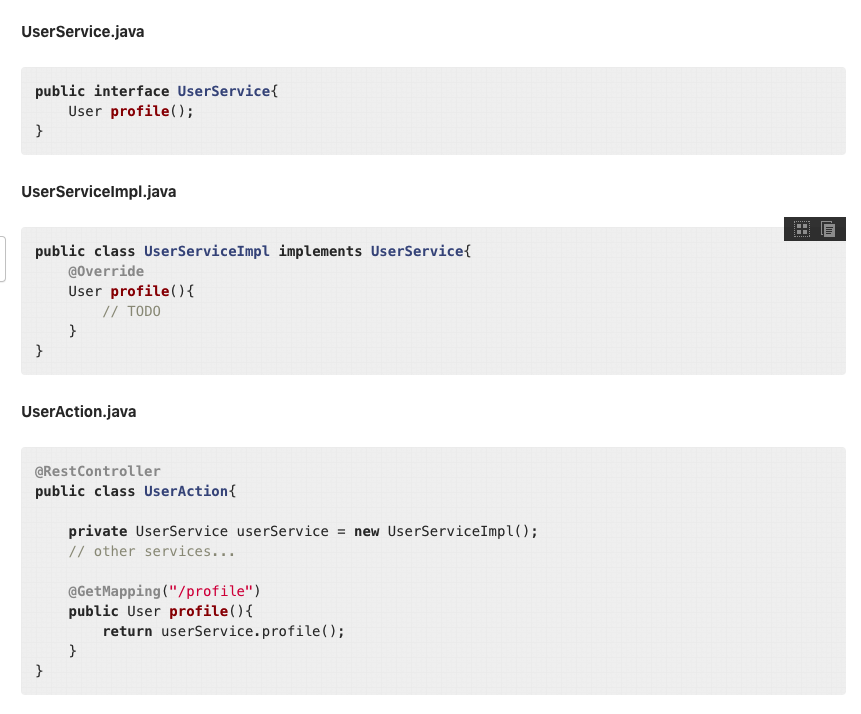Click the @Override annotation in the code
The width and height of the screenshot is (861, 714).
click(x=106, y=271)
